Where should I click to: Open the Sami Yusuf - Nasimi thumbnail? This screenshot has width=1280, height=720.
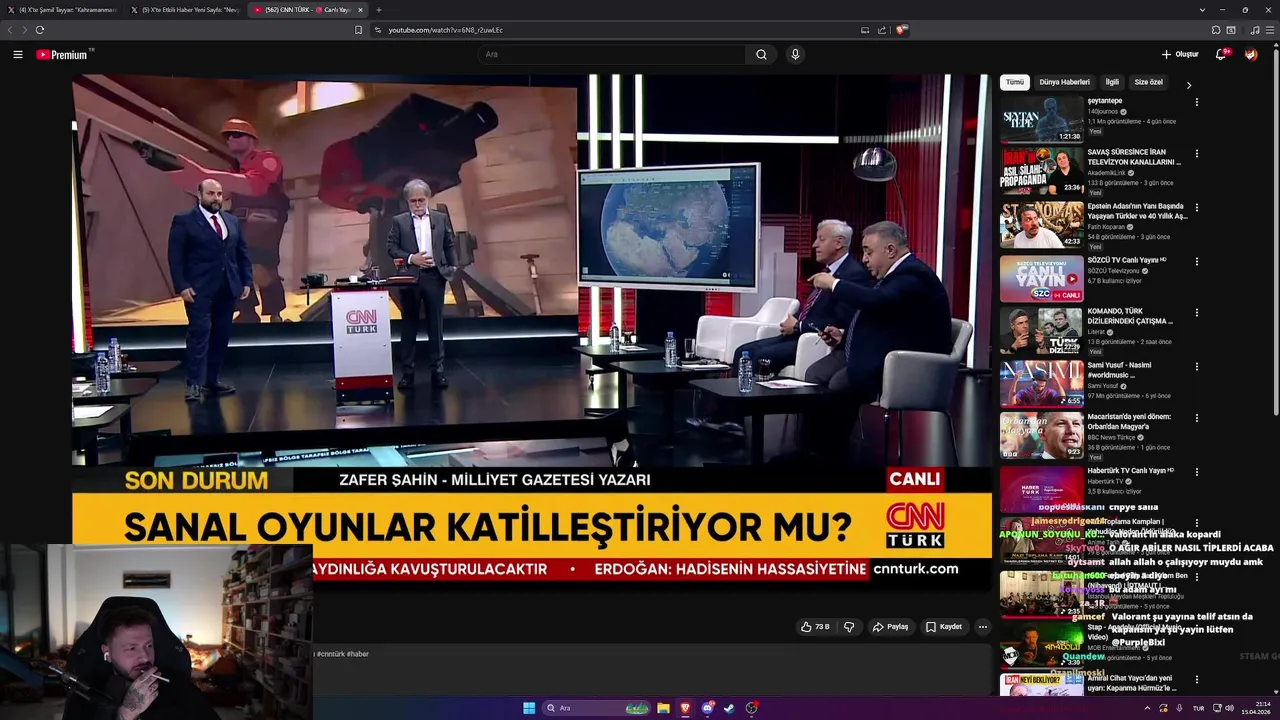point(1042,383)
